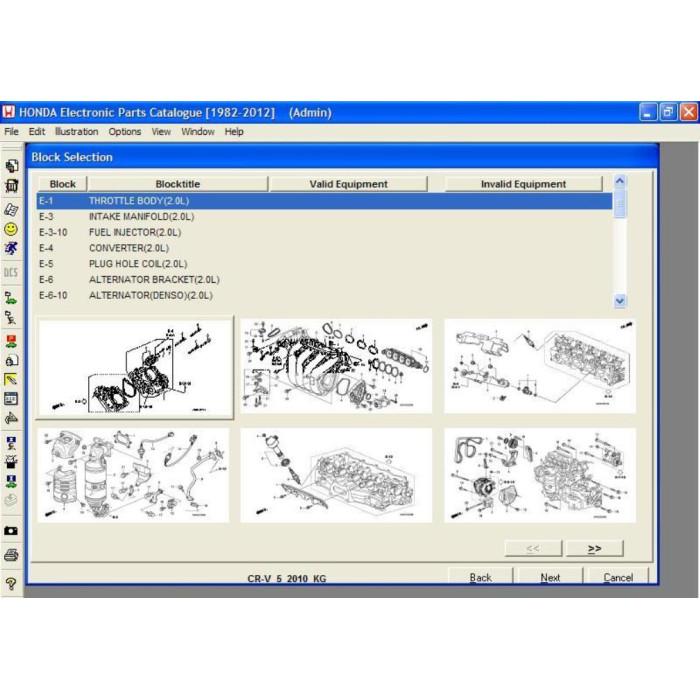Click the shopping cart icon in sidebar

click(x=11, y=186)
